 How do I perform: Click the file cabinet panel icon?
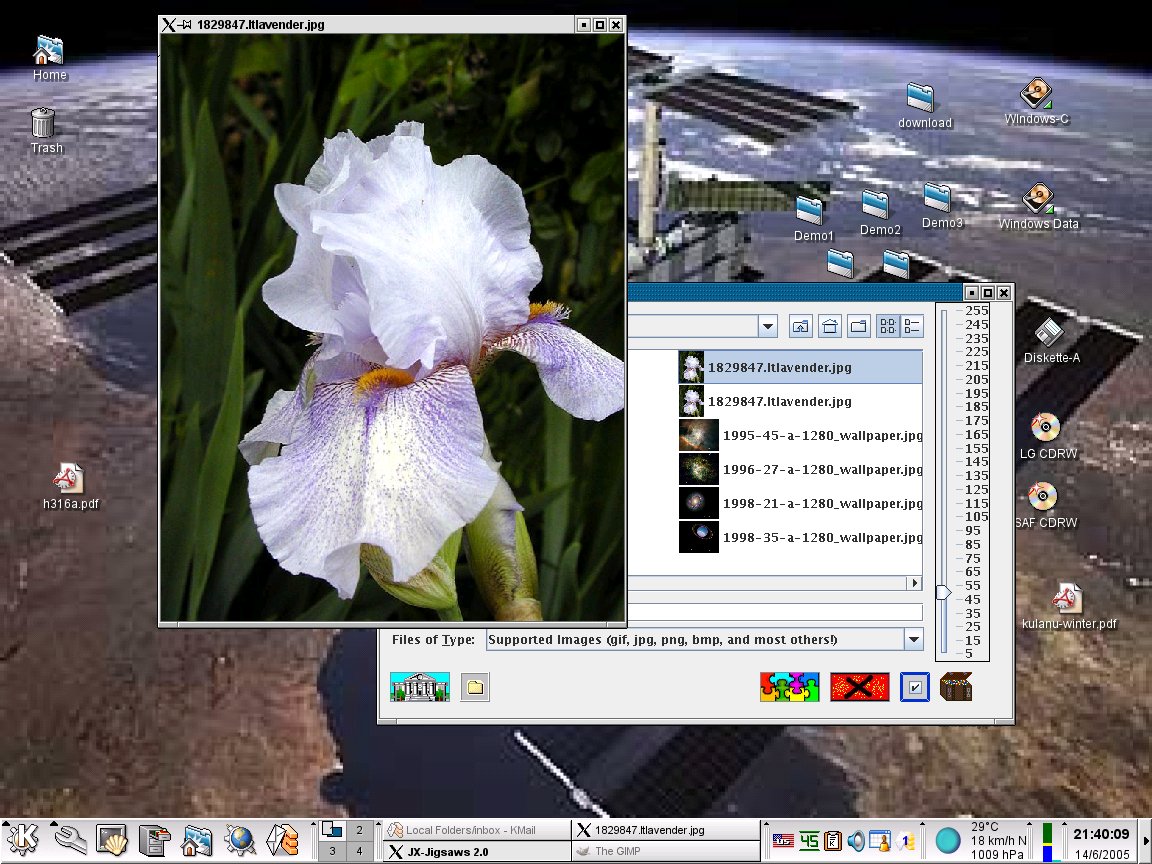click(x=155, y=840)
